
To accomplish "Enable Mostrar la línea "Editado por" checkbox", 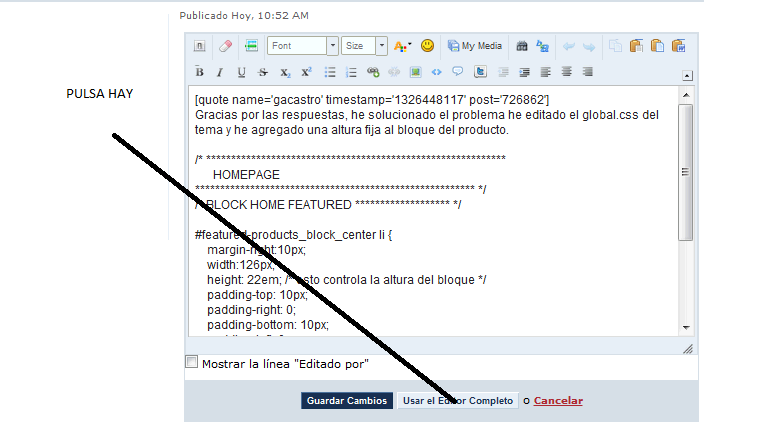I will pyautogui.click(x=192, y=362).
